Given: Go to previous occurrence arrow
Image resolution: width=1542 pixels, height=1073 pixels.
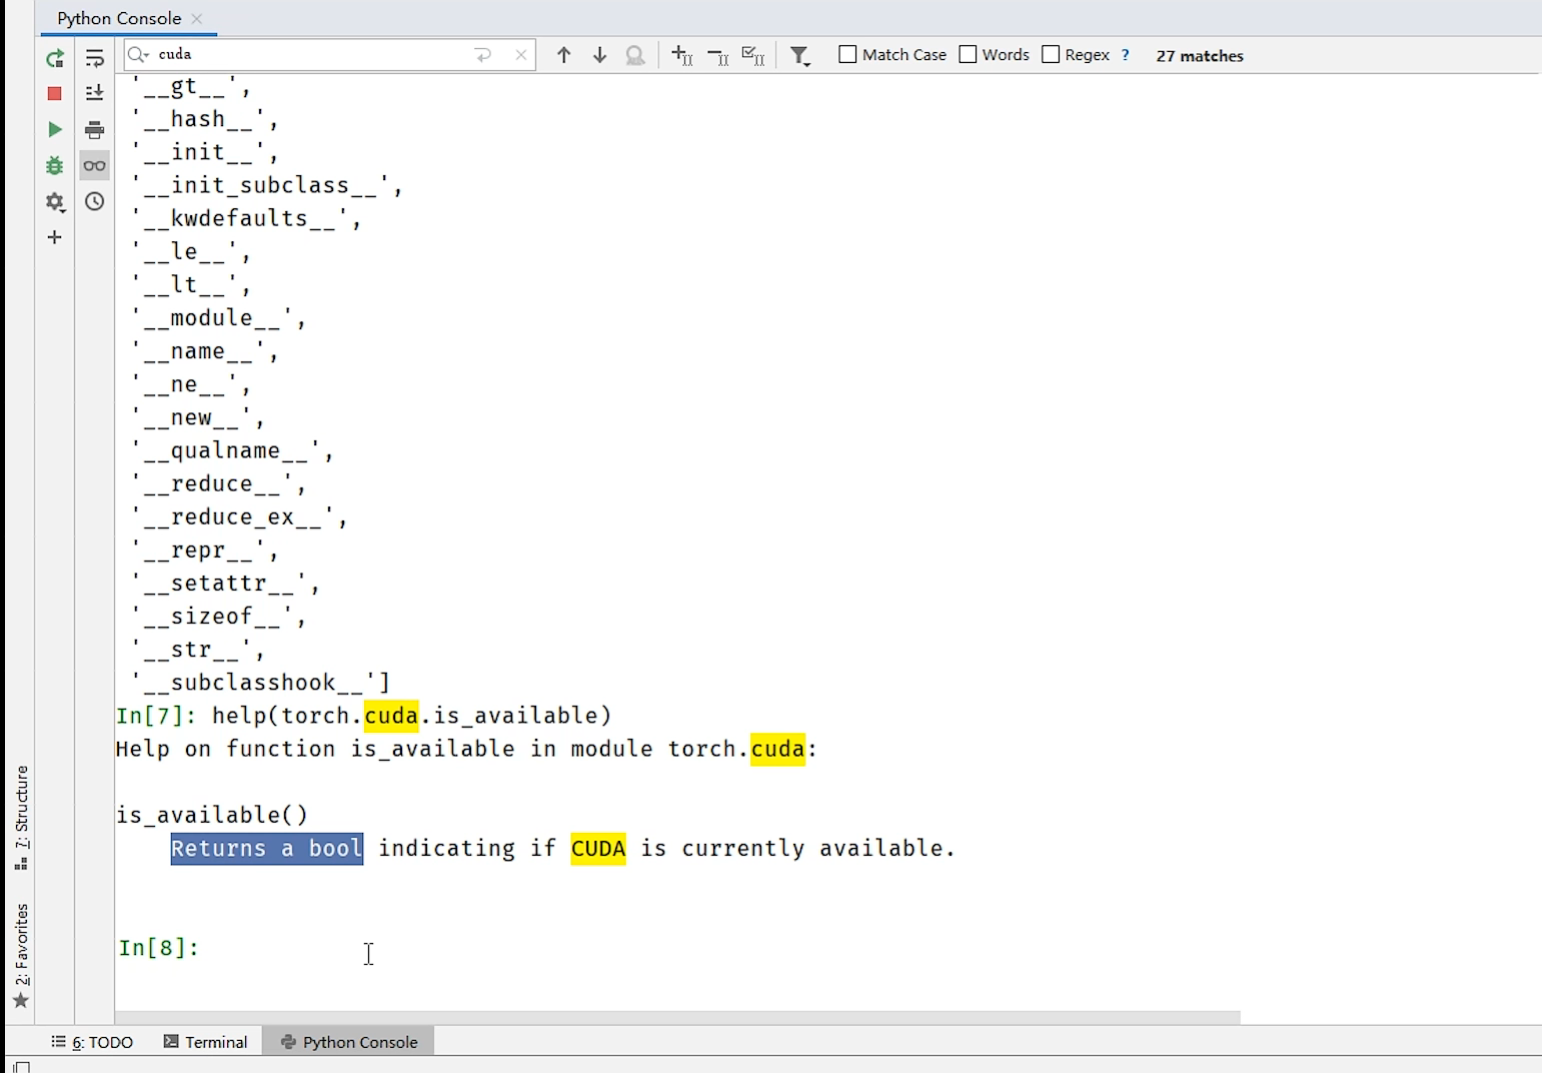Looking at the screenshot, I should click(564, 55).
